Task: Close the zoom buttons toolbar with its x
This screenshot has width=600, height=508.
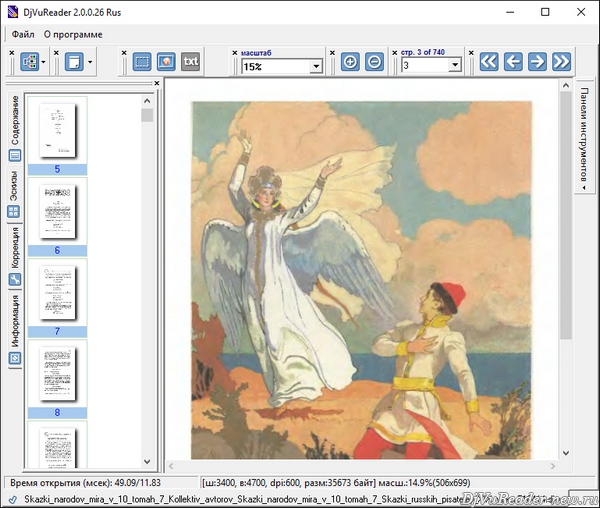Action: pyautogui.click(x=332, y=53)
